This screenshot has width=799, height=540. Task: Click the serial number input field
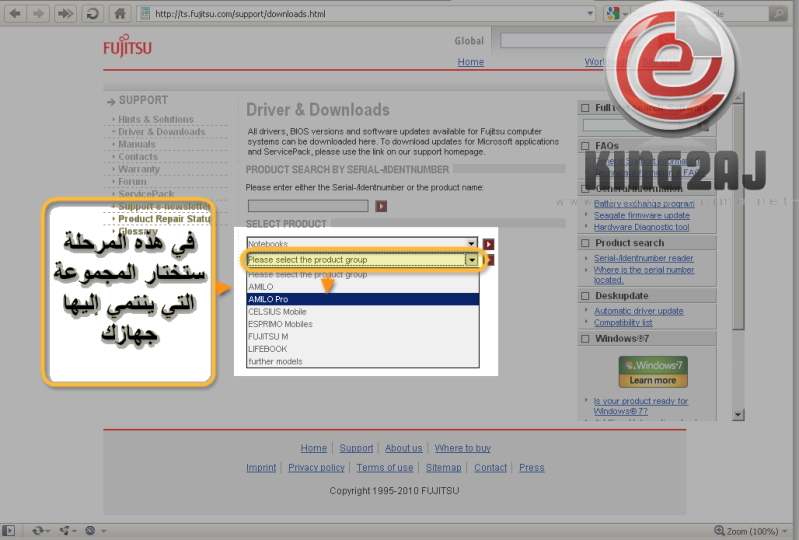coord(308,206)
